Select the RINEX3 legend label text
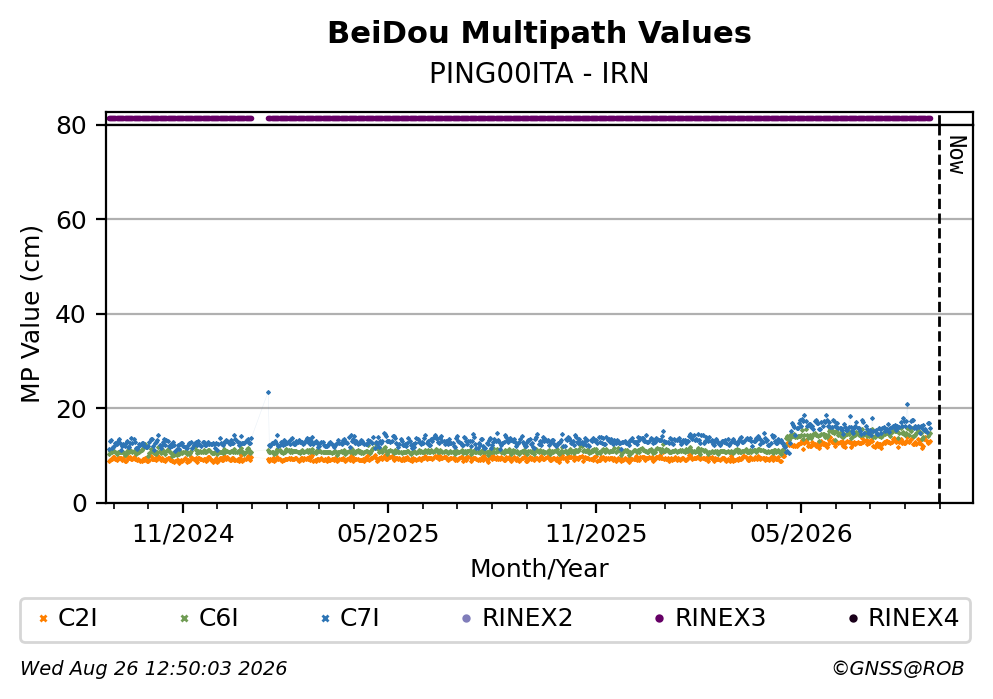The width and height of the screenshot is (993, 699). pyautogui.click(x=720, y=618)
